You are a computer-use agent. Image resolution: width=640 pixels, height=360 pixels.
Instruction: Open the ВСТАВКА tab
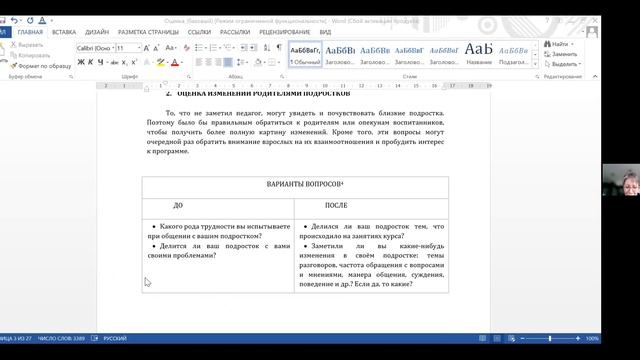tap(64, 32)
